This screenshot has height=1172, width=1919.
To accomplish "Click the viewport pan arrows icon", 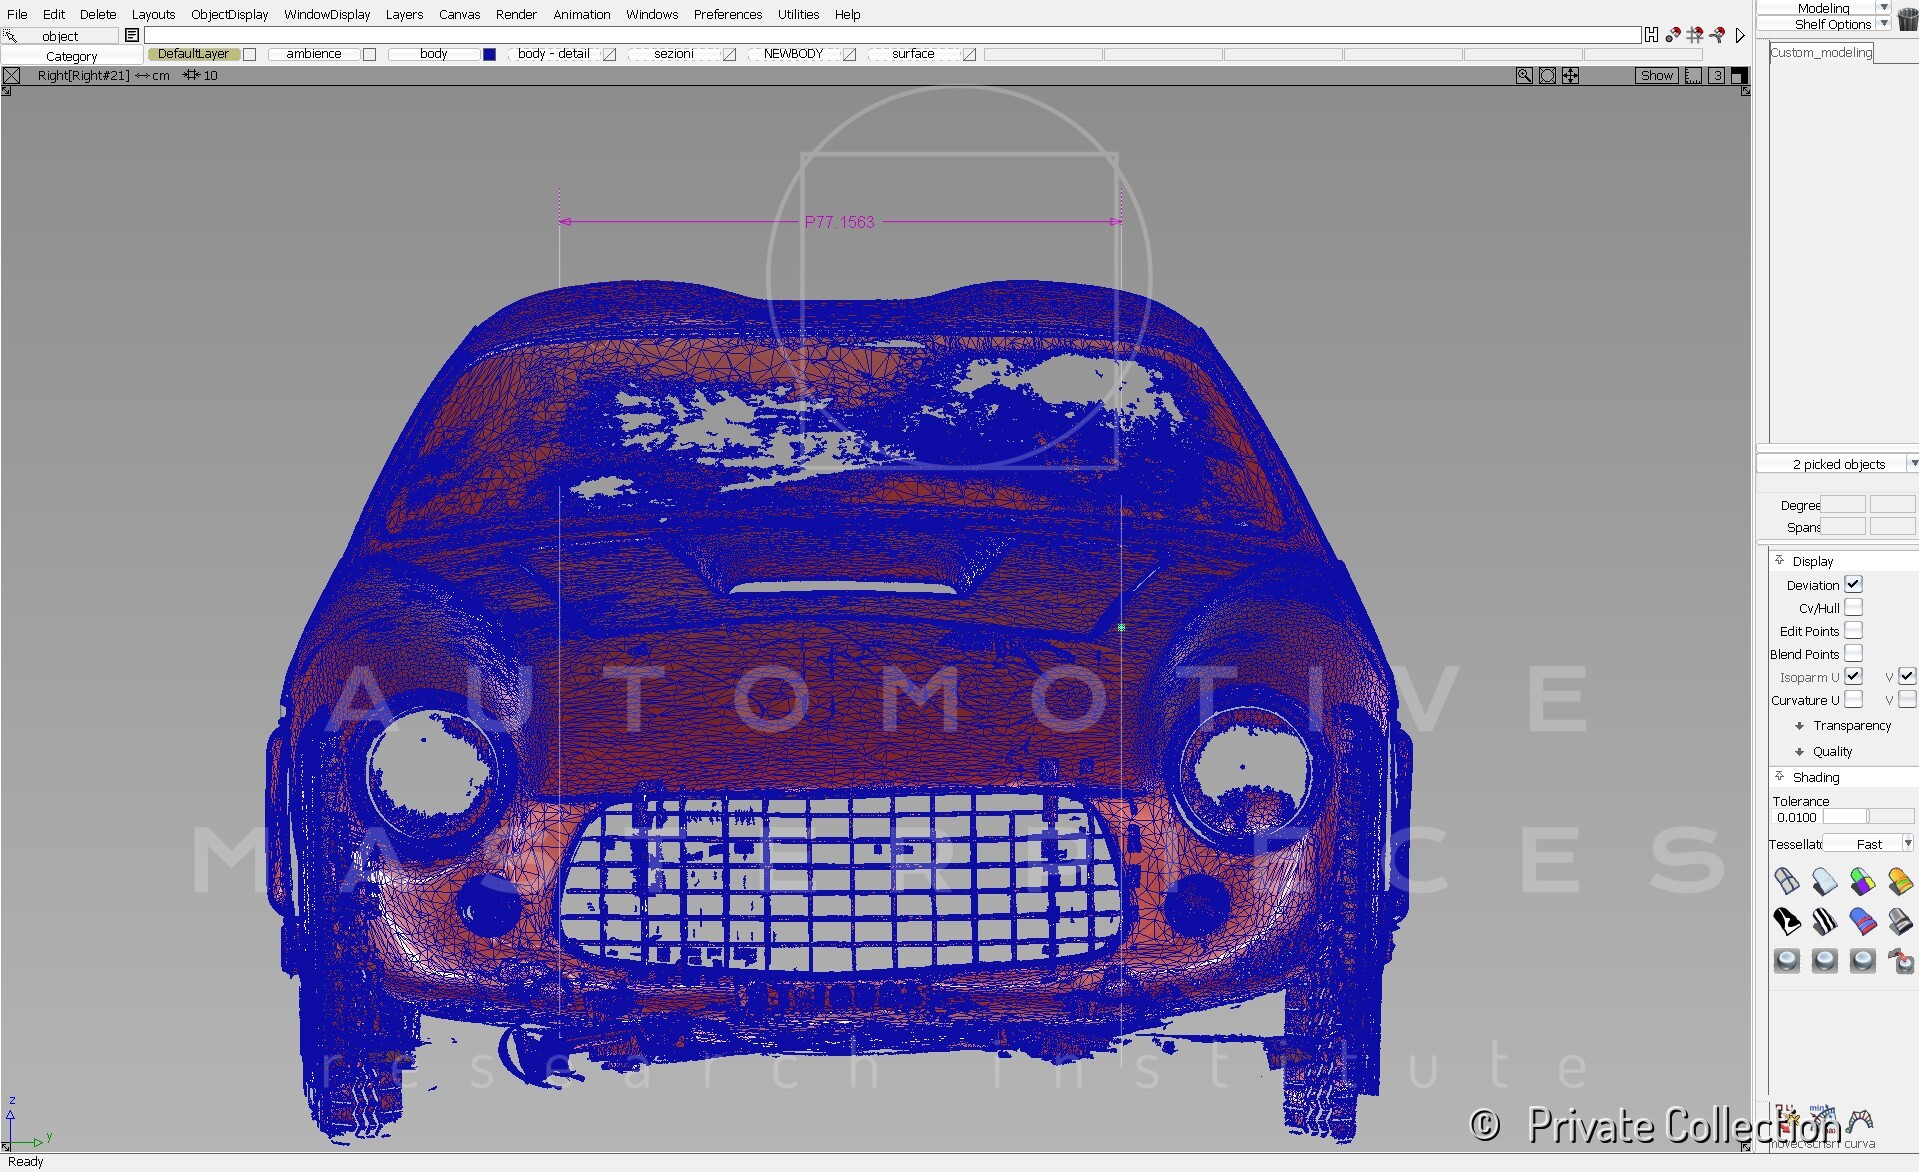I will pos(1571,76).
